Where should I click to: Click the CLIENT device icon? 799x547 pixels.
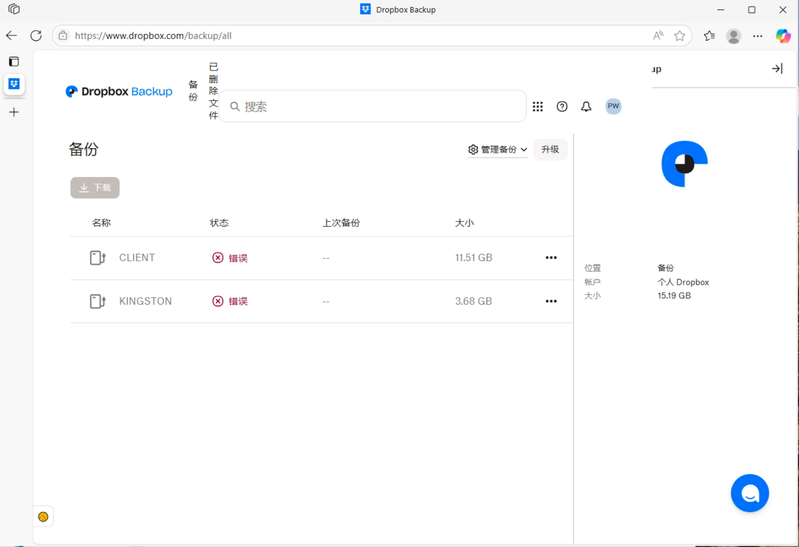coord(97,258)
